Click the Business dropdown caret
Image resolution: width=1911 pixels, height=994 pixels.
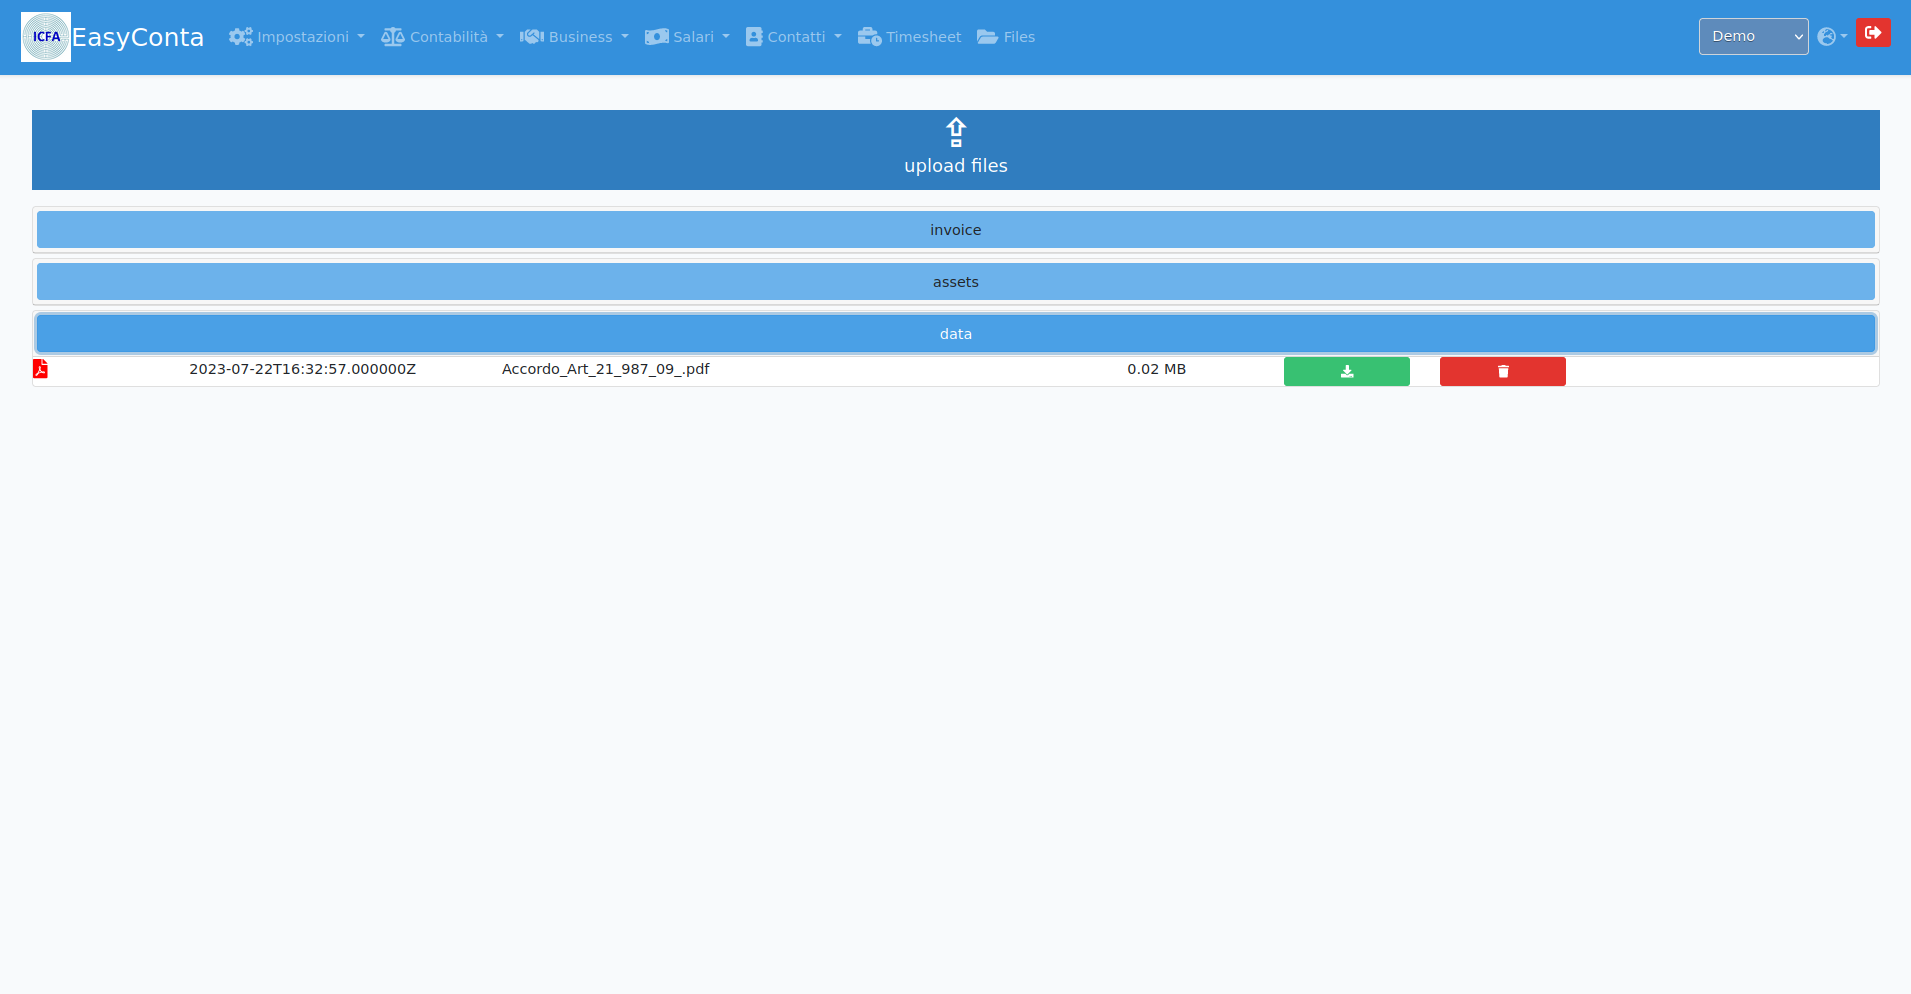click(x=625, y=37)
